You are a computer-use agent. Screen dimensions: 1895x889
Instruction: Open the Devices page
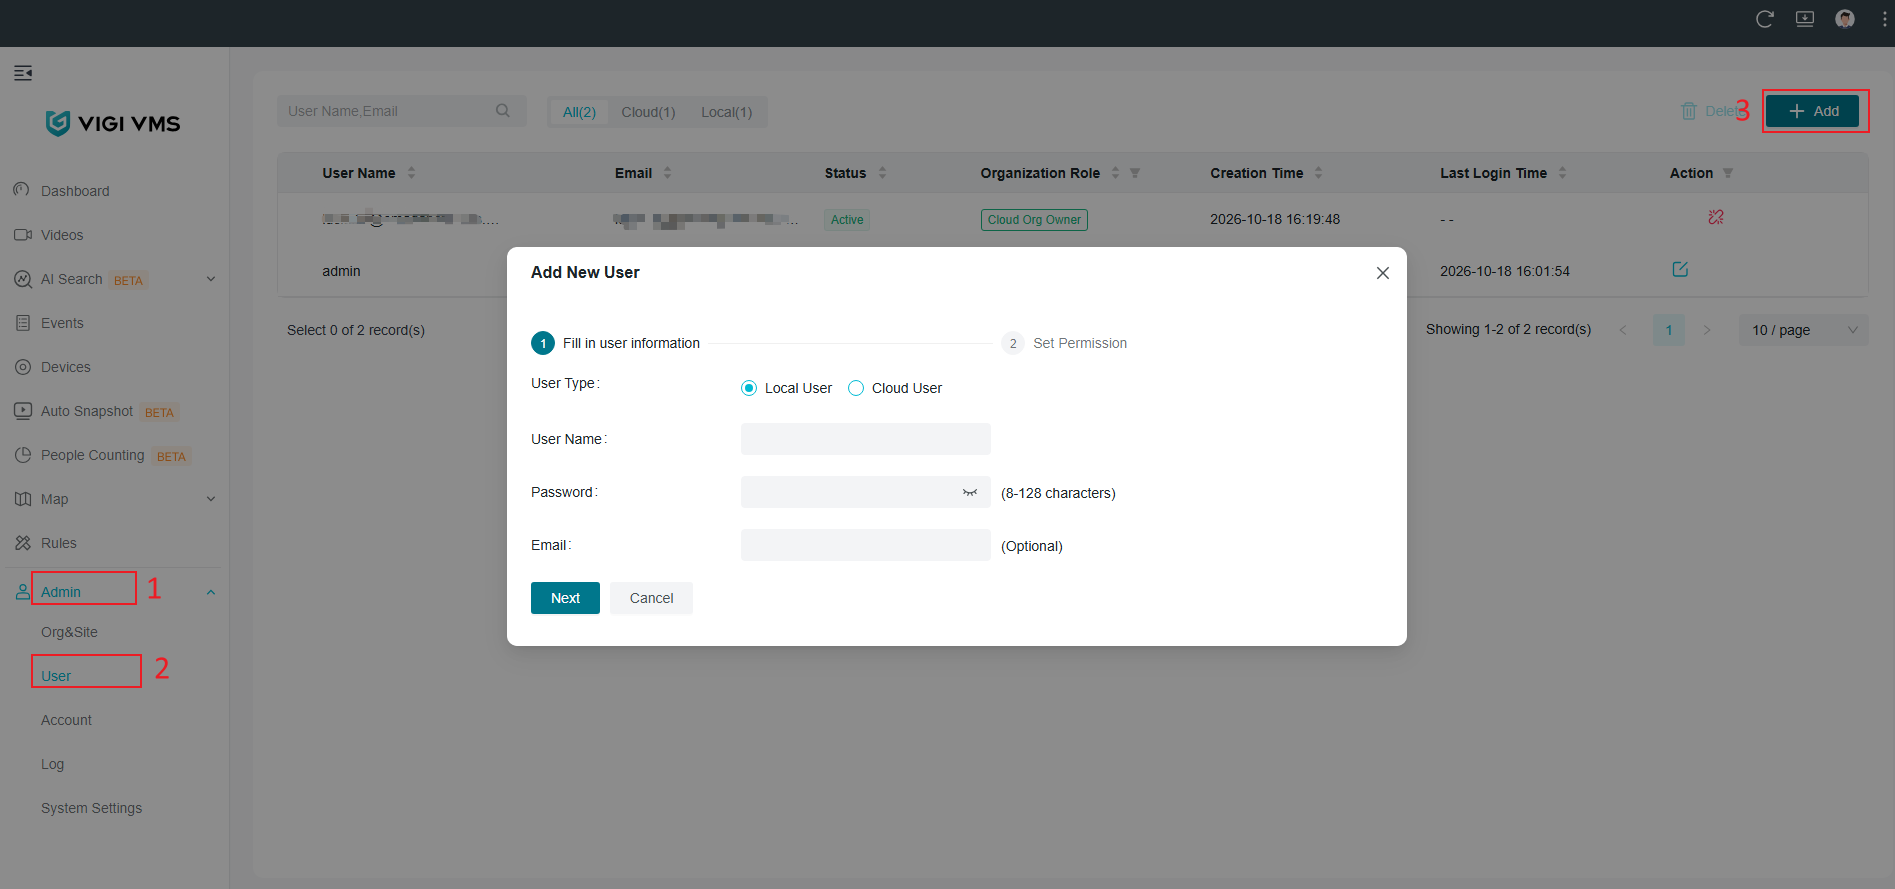[x=66, y=367]
